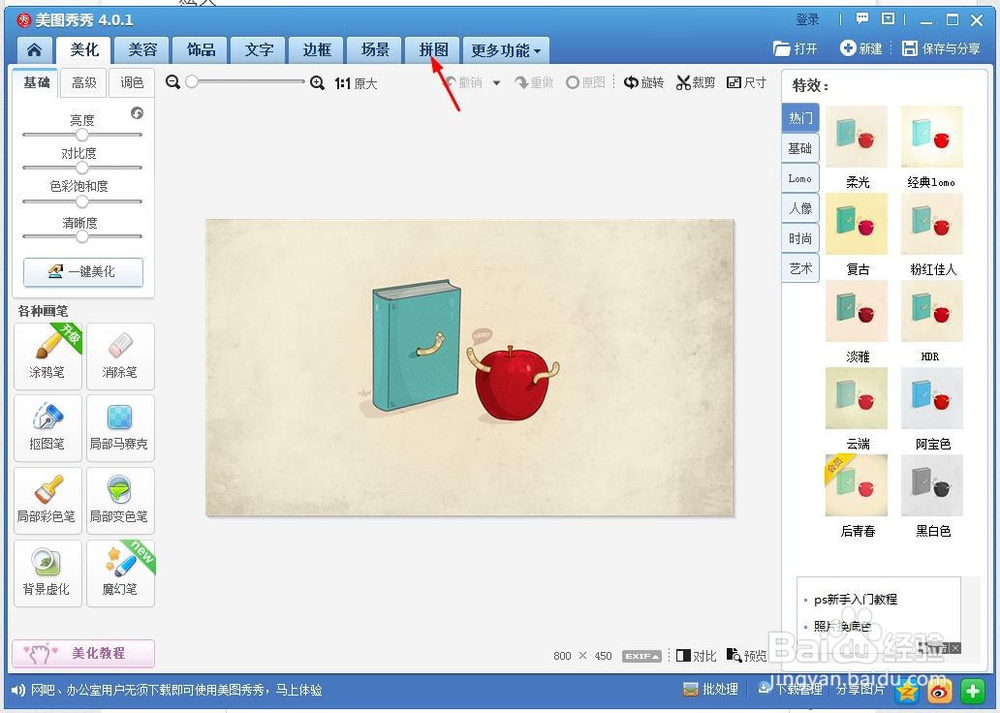Select the Lomo effects category
The width and height of the screenshot is (1000, 713).
[x=800, y=179]
